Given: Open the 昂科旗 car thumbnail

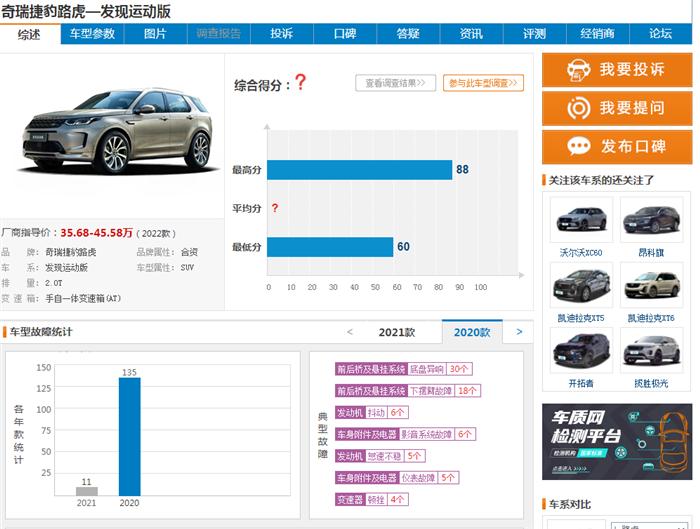Looking at the screenshot, I should point(651,220).
